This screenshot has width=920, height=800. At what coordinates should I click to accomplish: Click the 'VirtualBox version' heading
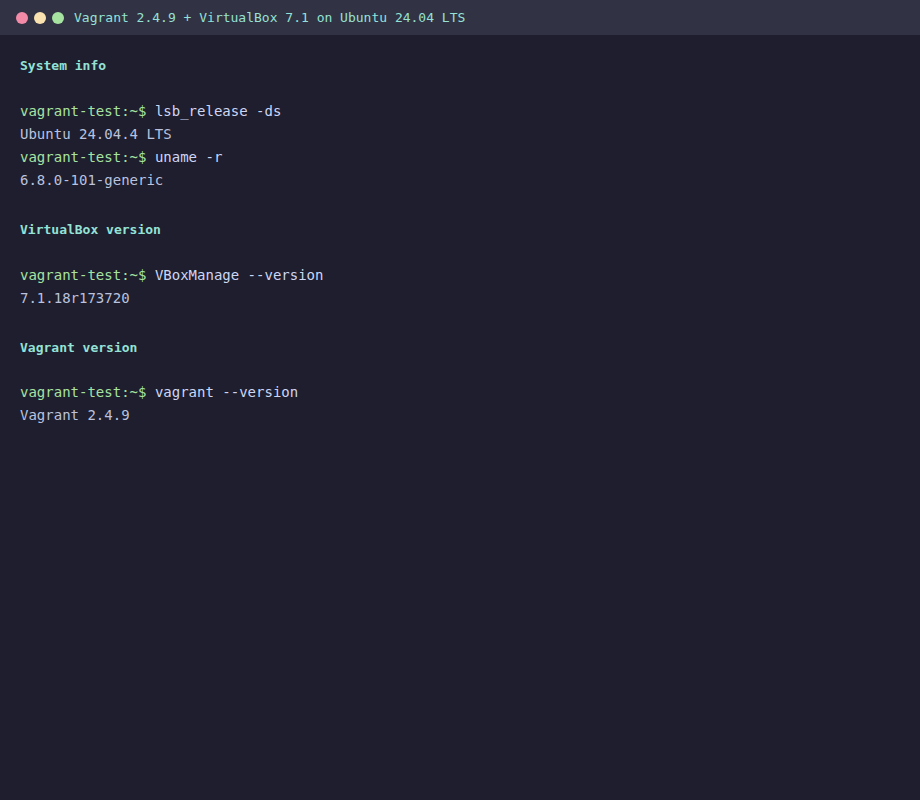point(90,229)
